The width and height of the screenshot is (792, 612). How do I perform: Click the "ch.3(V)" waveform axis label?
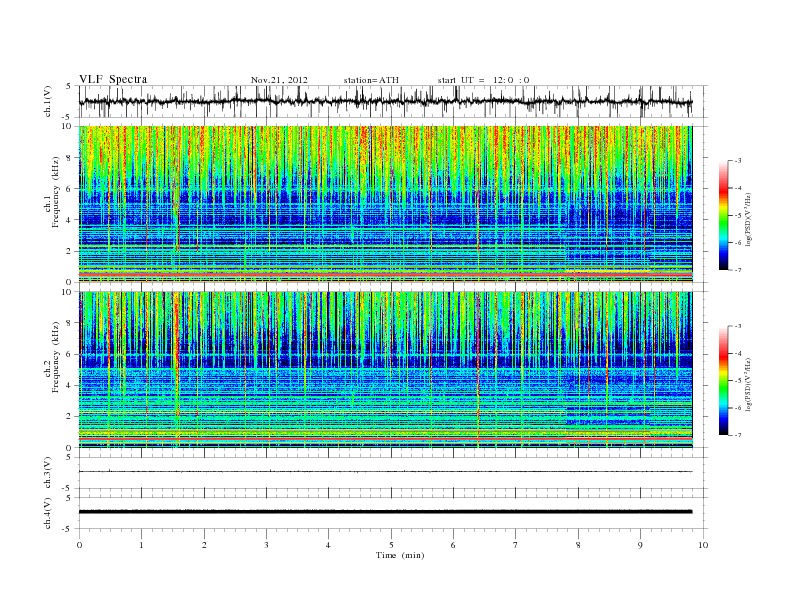(x=48, y=473)
